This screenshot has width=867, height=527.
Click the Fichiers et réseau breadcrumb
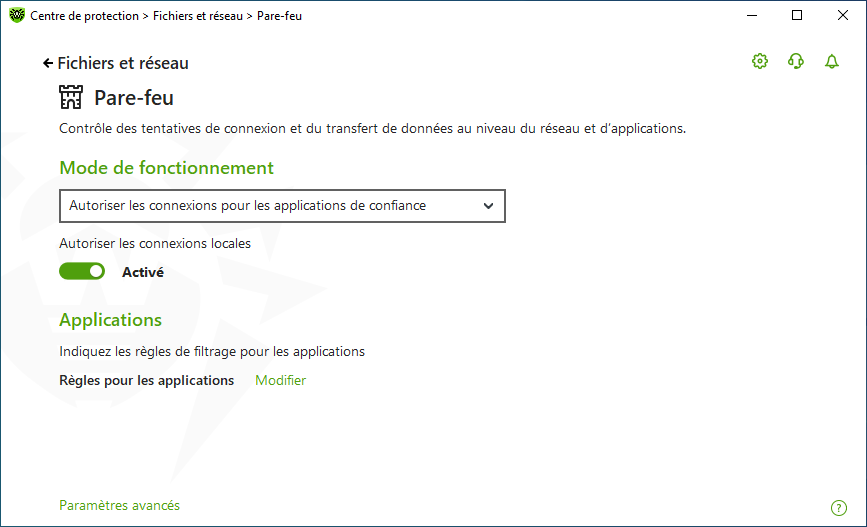[198, 16]
